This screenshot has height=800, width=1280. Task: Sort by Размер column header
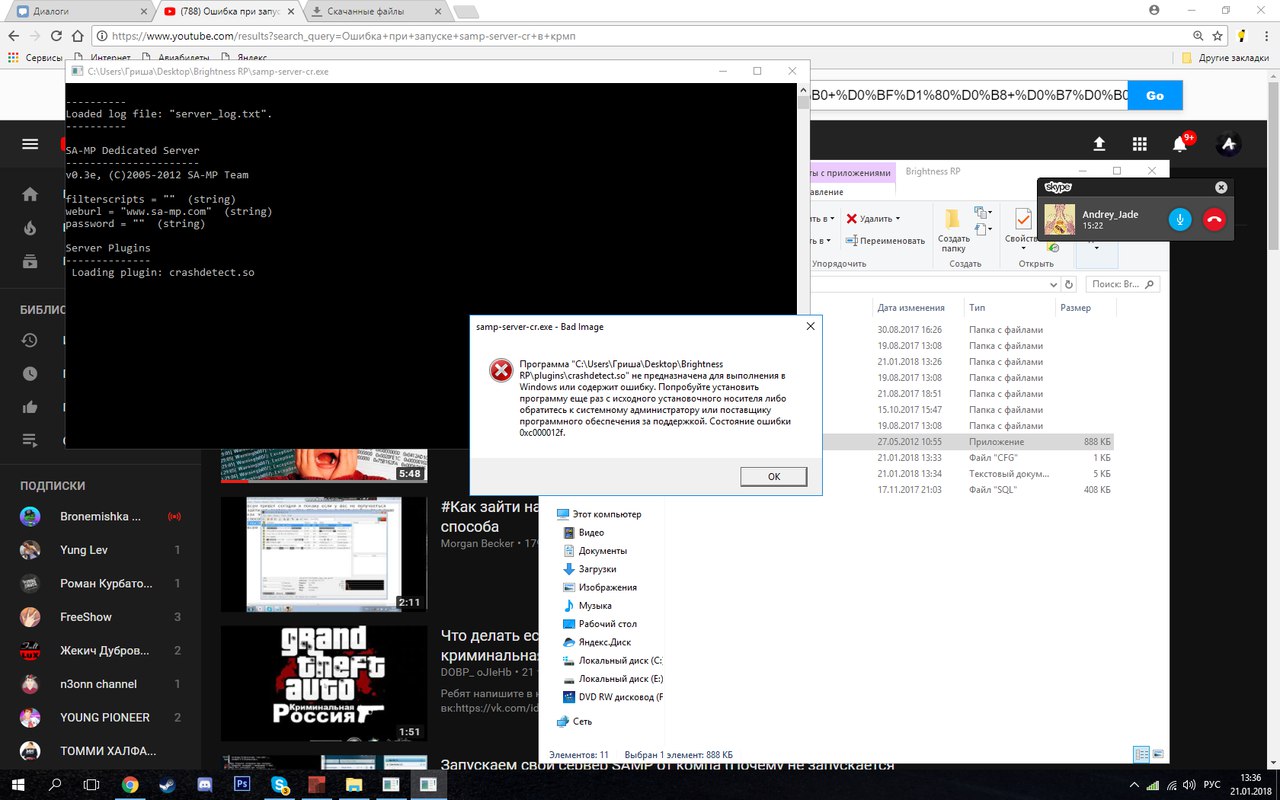pyautogui.click(x=1076, y=308)
